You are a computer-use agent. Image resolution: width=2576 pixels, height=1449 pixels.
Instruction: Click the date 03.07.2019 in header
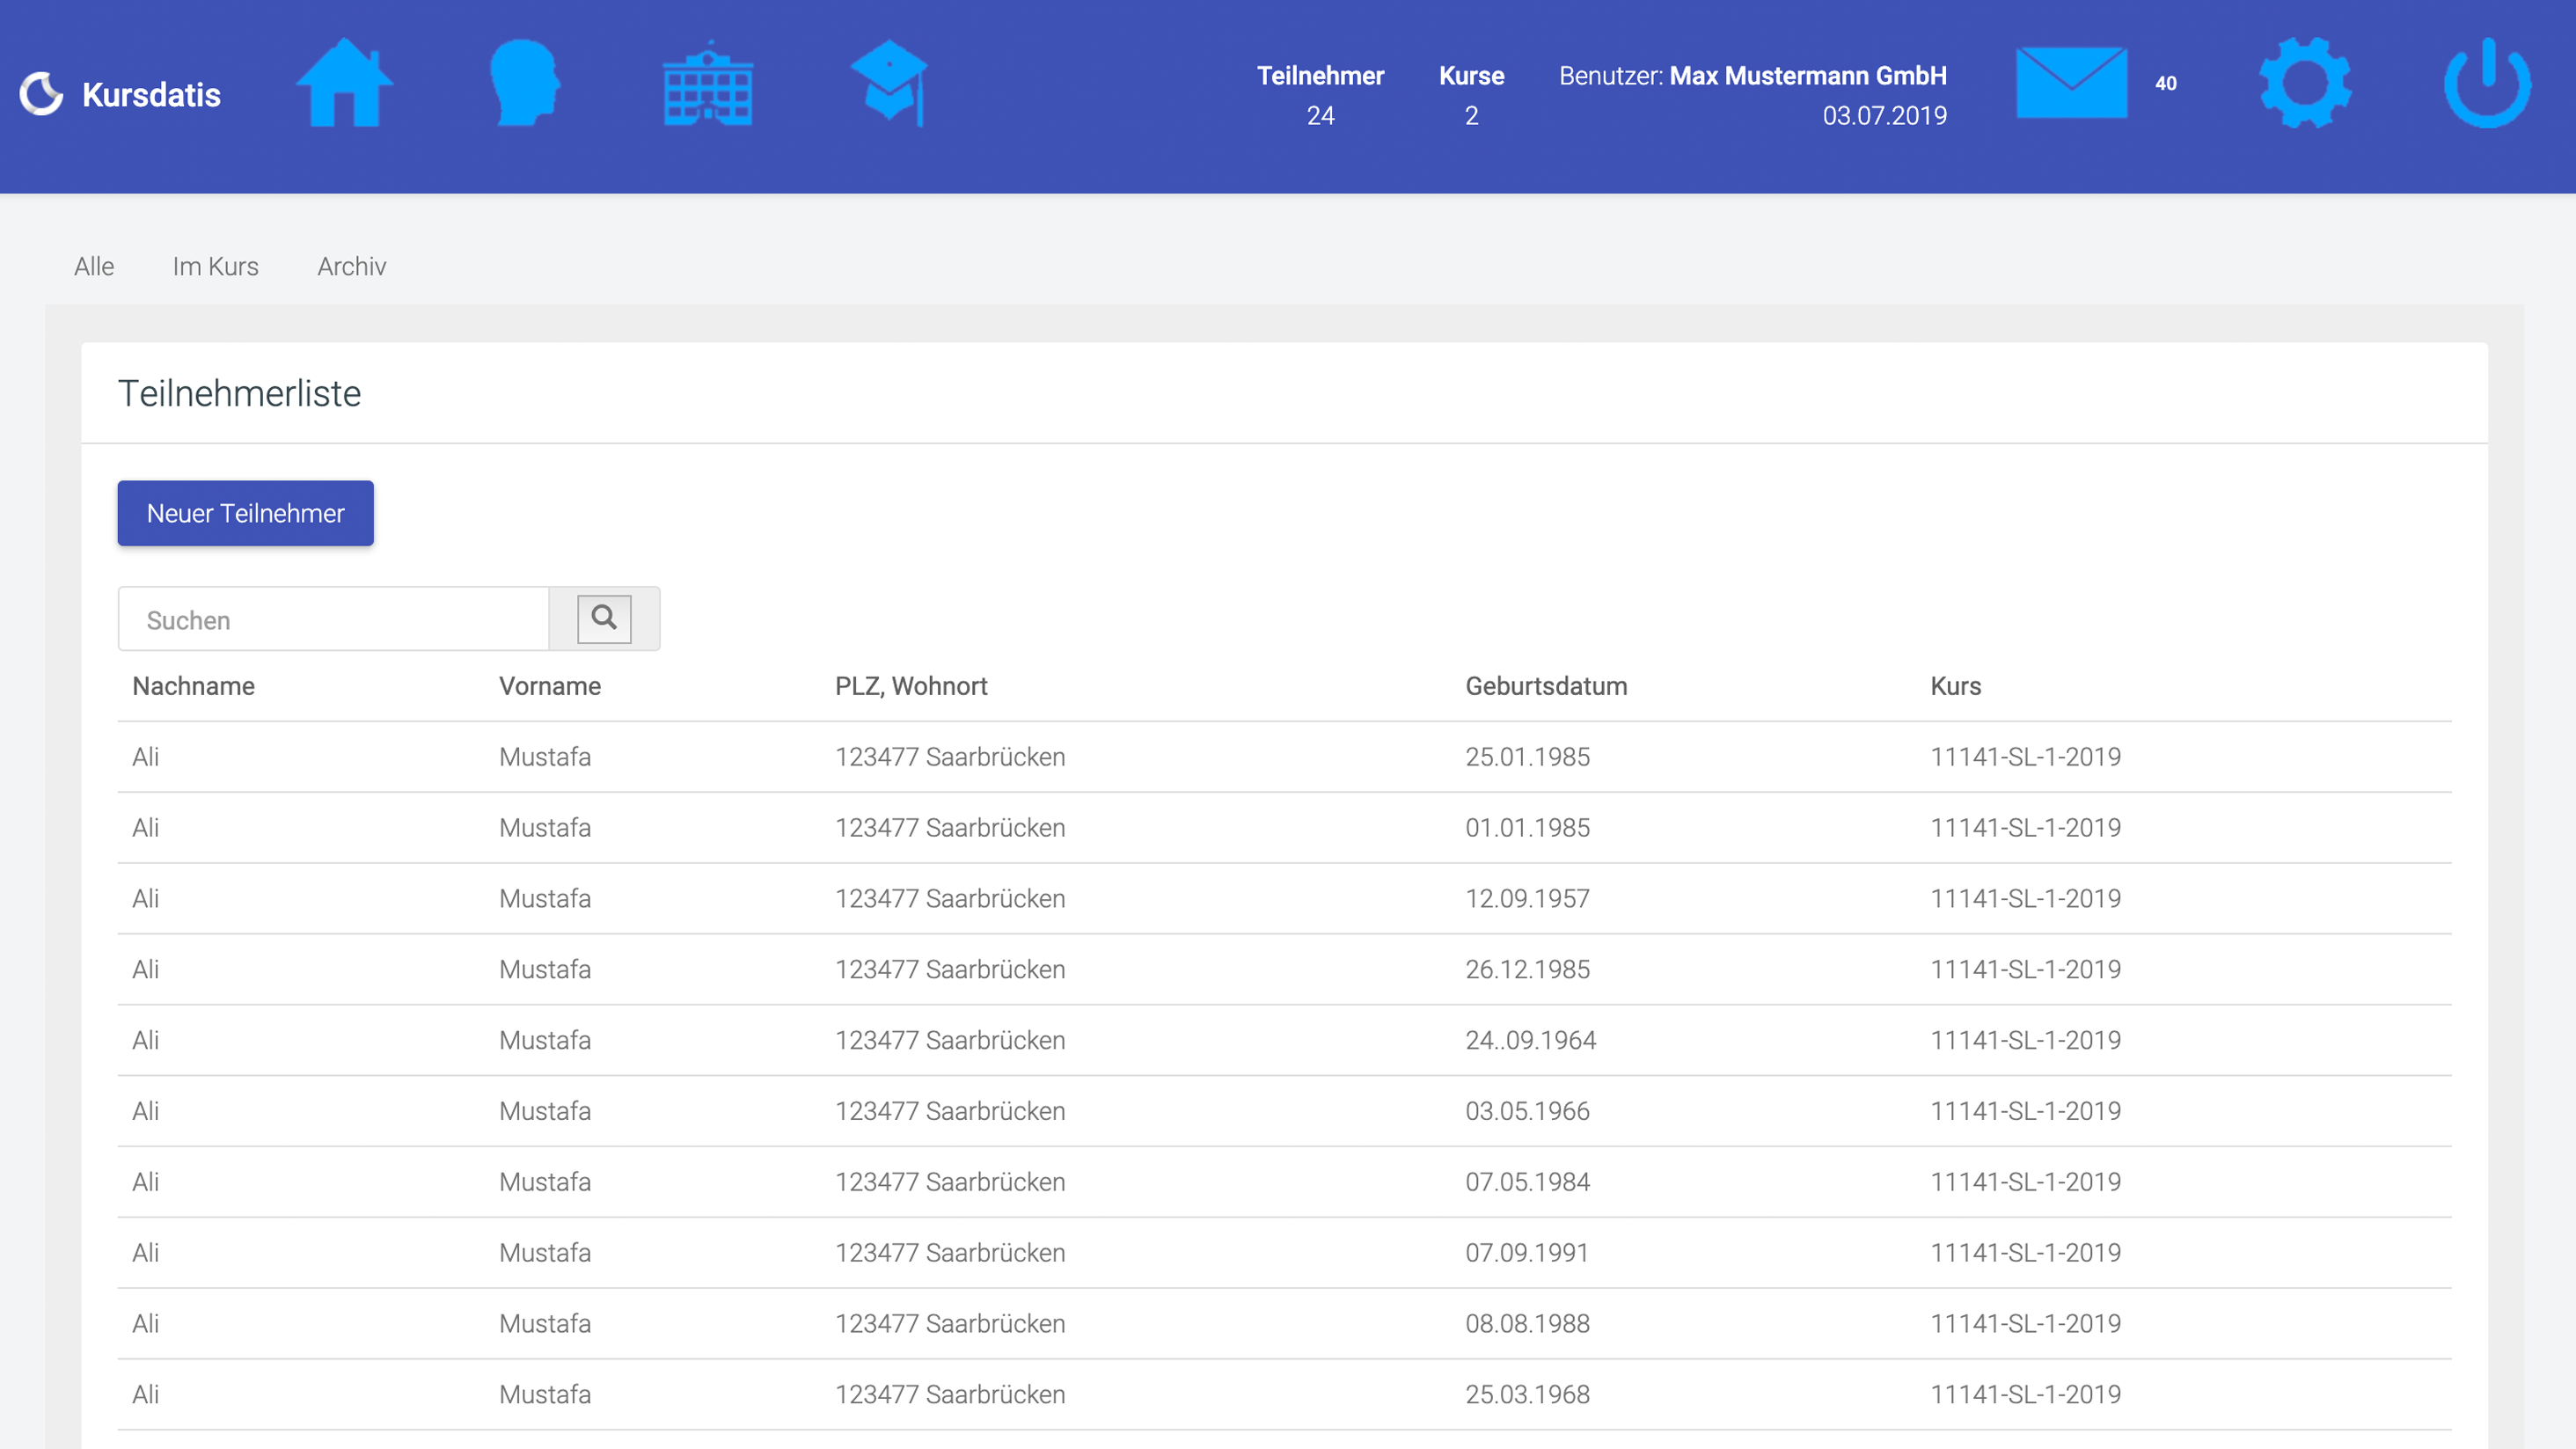(x=1884, y=116)
